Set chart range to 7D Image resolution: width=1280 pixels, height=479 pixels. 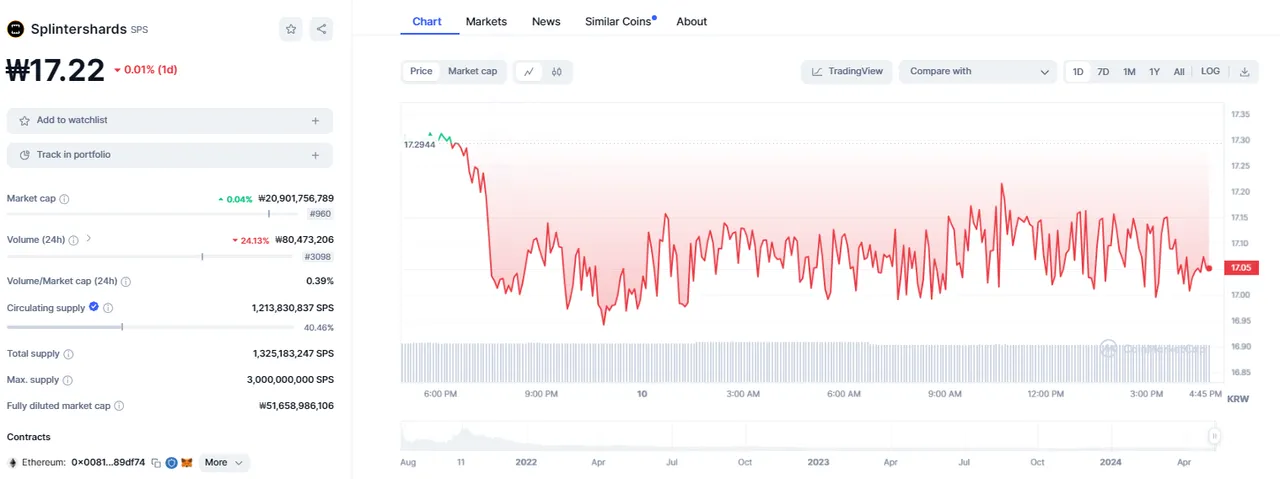(1103, 71)
